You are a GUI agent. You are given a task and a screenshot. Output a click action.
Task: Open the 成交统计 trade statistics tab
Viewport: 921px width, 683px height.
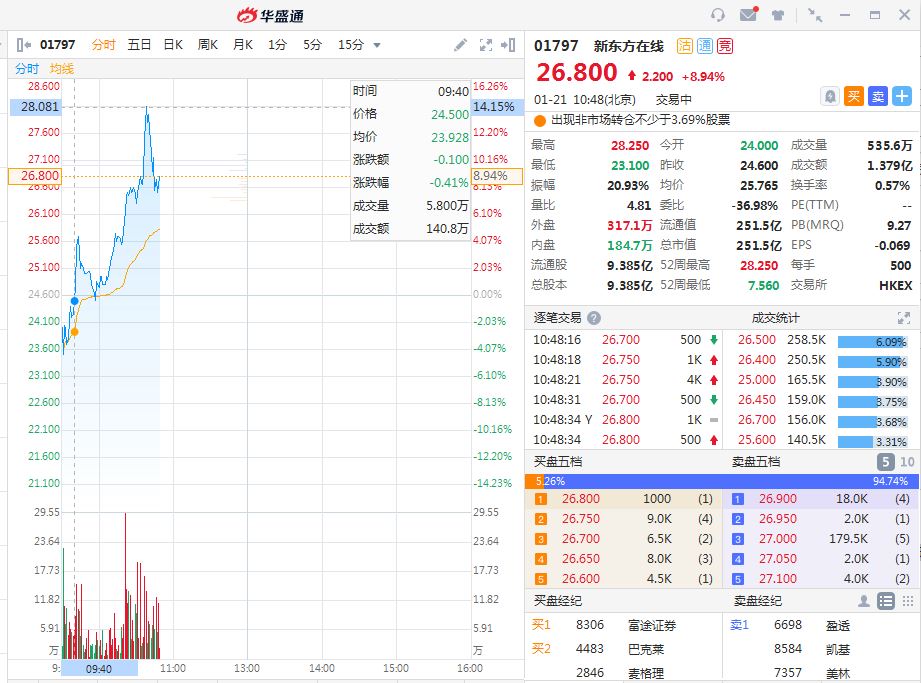(775, 318)
